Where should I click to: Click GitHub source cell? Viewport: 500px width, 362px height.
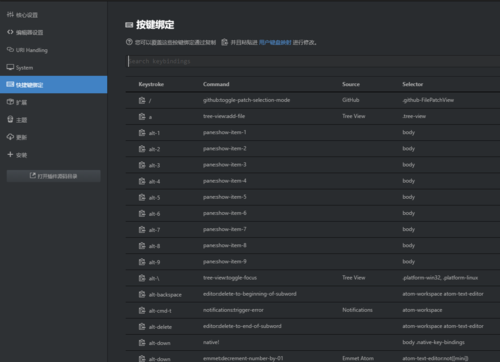pos(351,100)
